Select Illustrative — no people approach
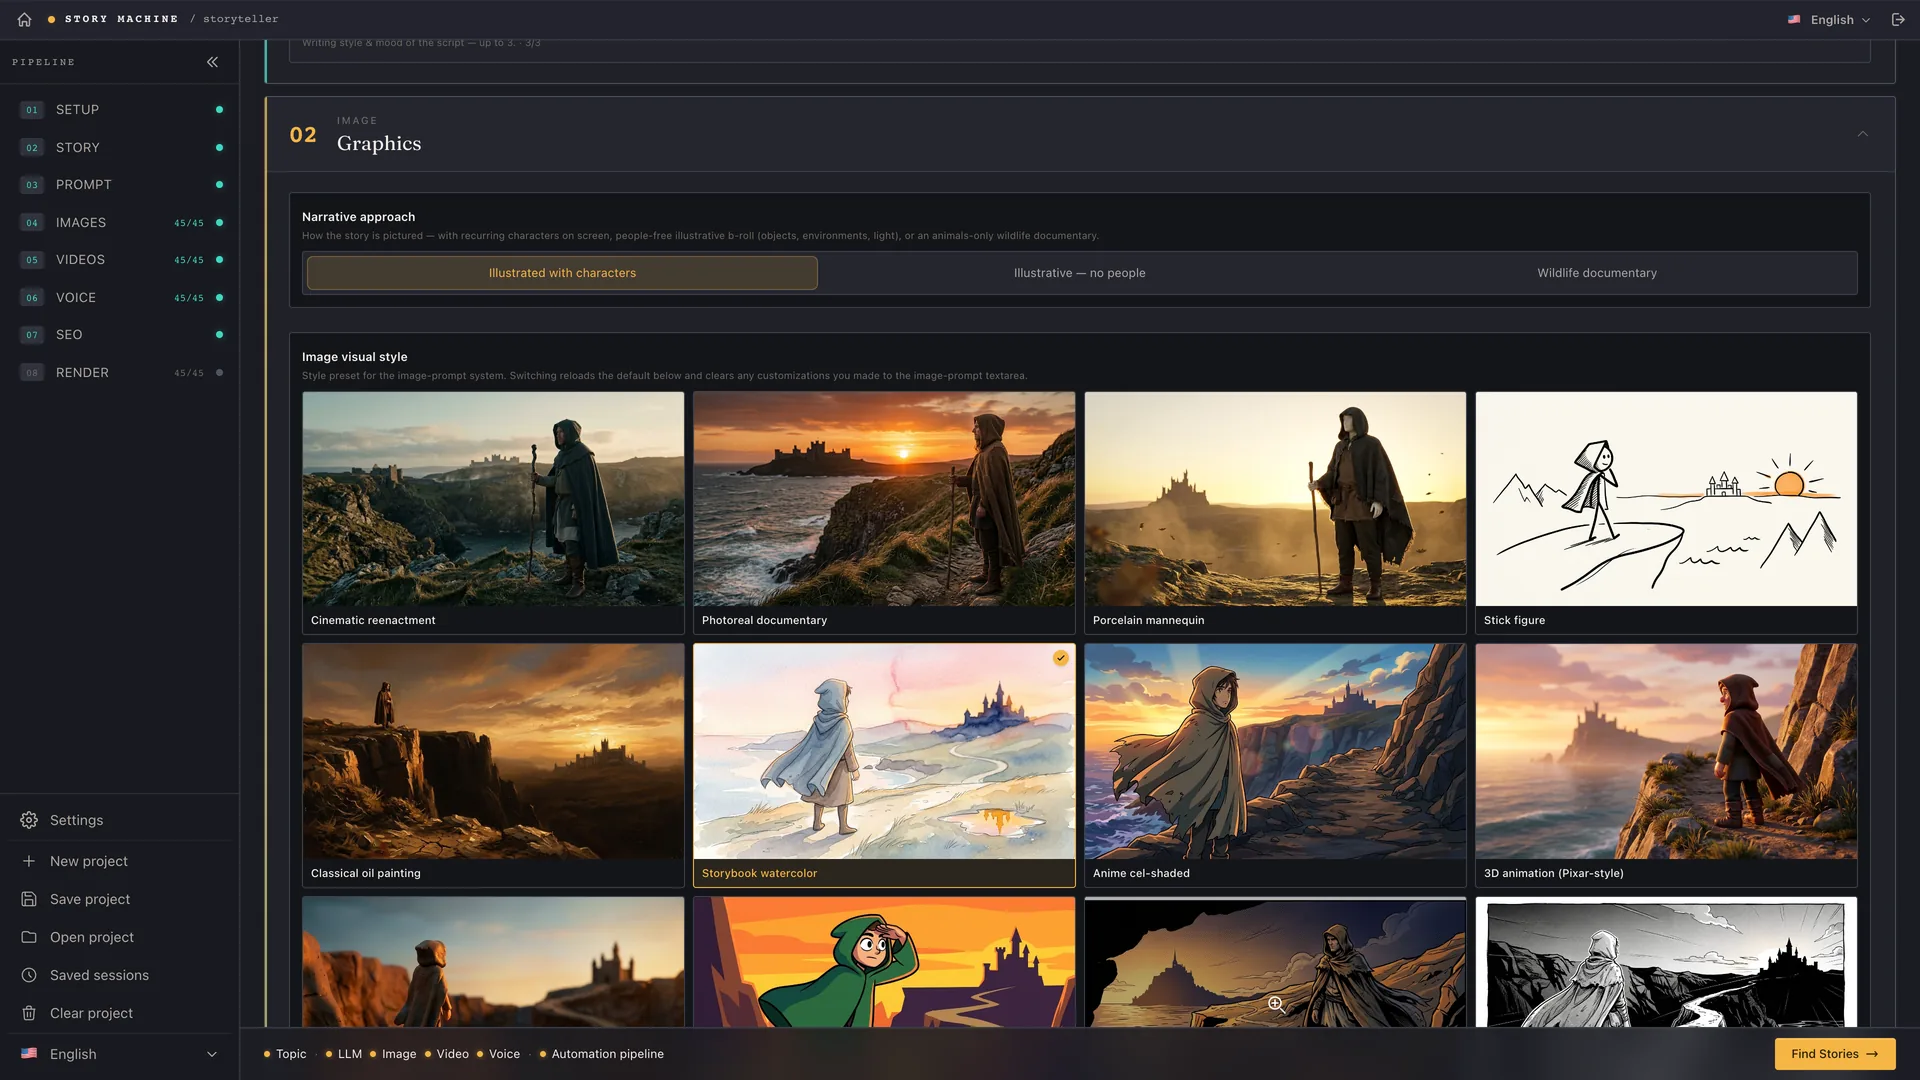Screen dimensions: 1920x1080 (1079, 273)
